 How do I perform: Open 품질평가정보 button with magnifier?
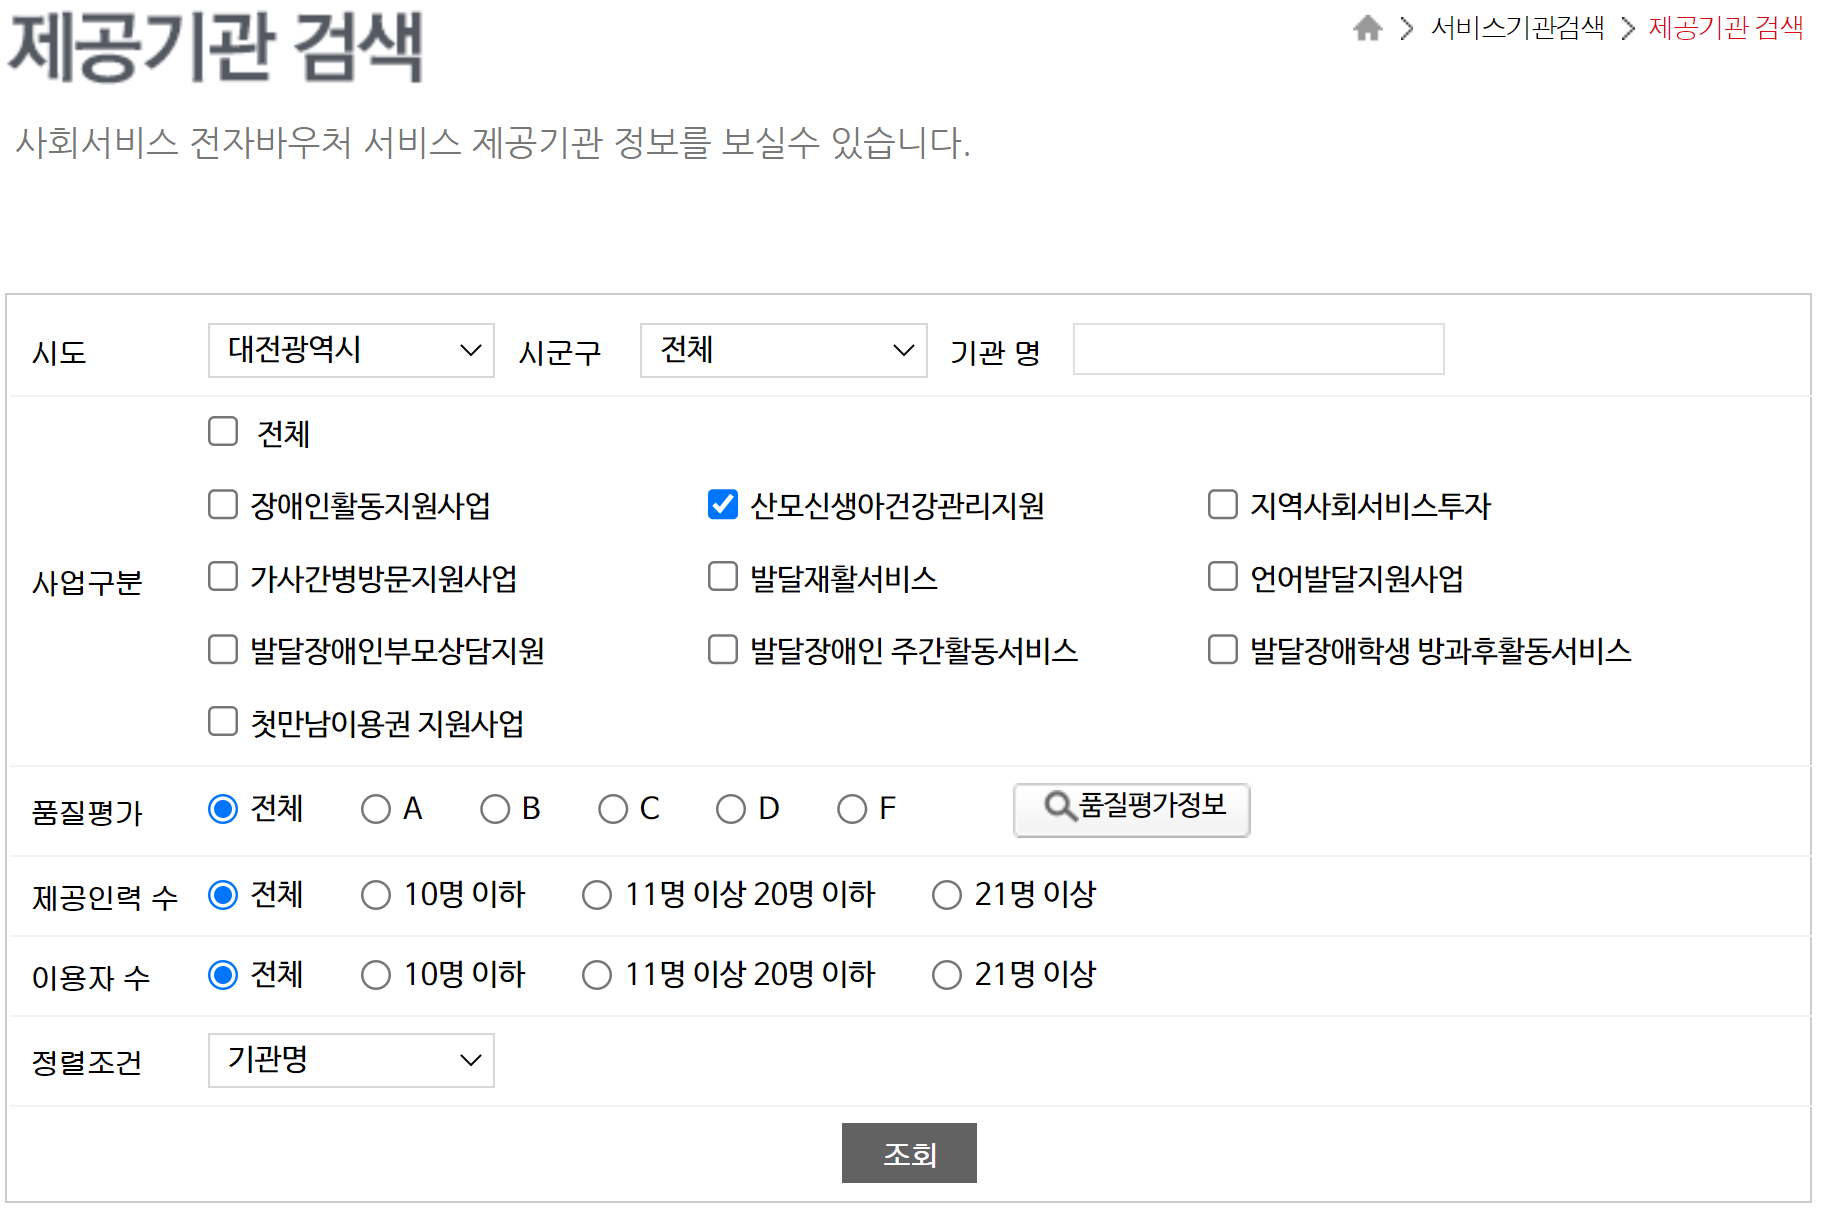coord(1132,809)
